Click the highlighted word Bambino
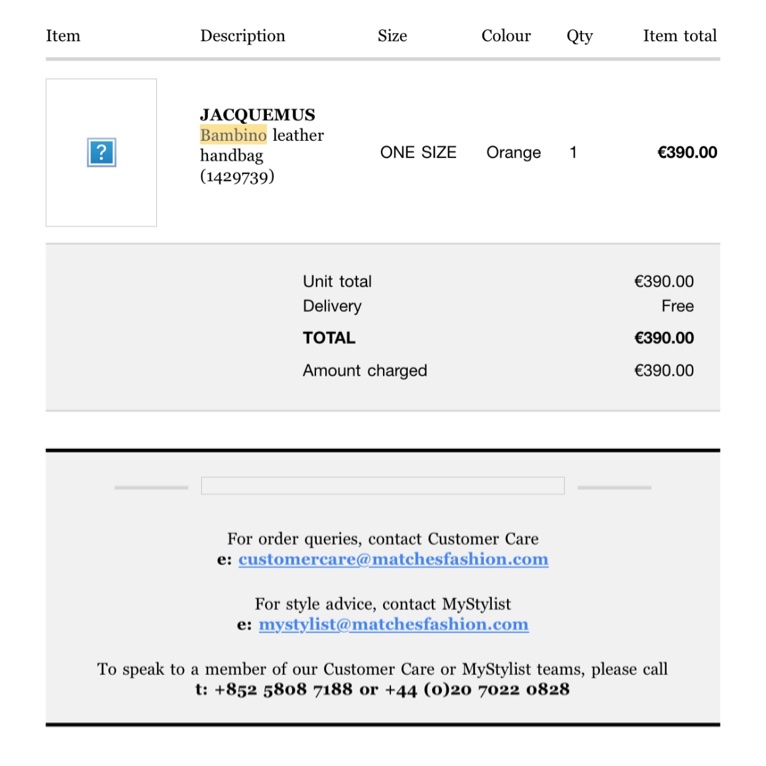The height and width of the screenshot is (766, 766). (x=233, y=135)
